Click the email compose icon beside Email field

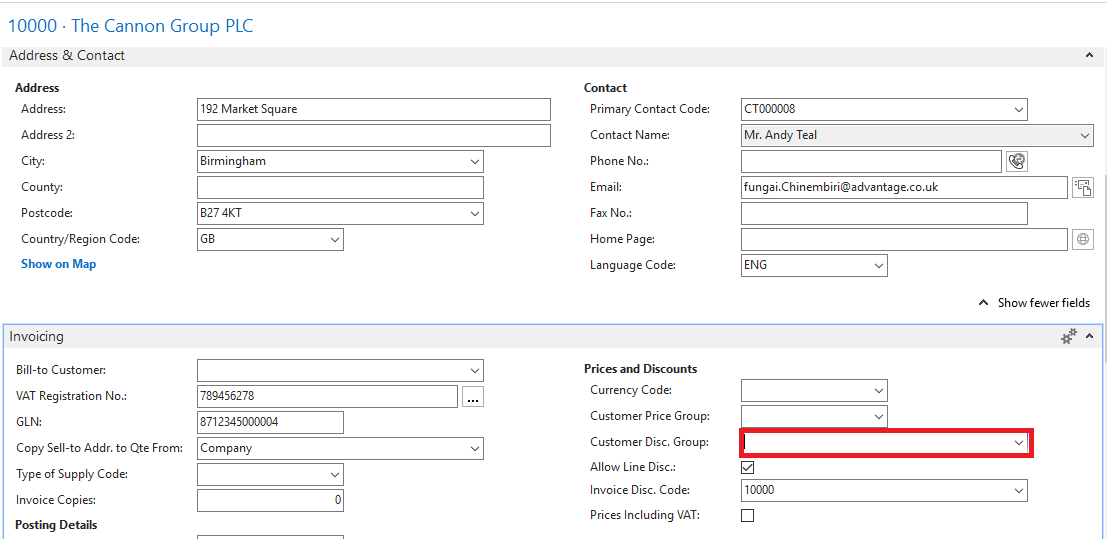click(x=1082, y=187)
